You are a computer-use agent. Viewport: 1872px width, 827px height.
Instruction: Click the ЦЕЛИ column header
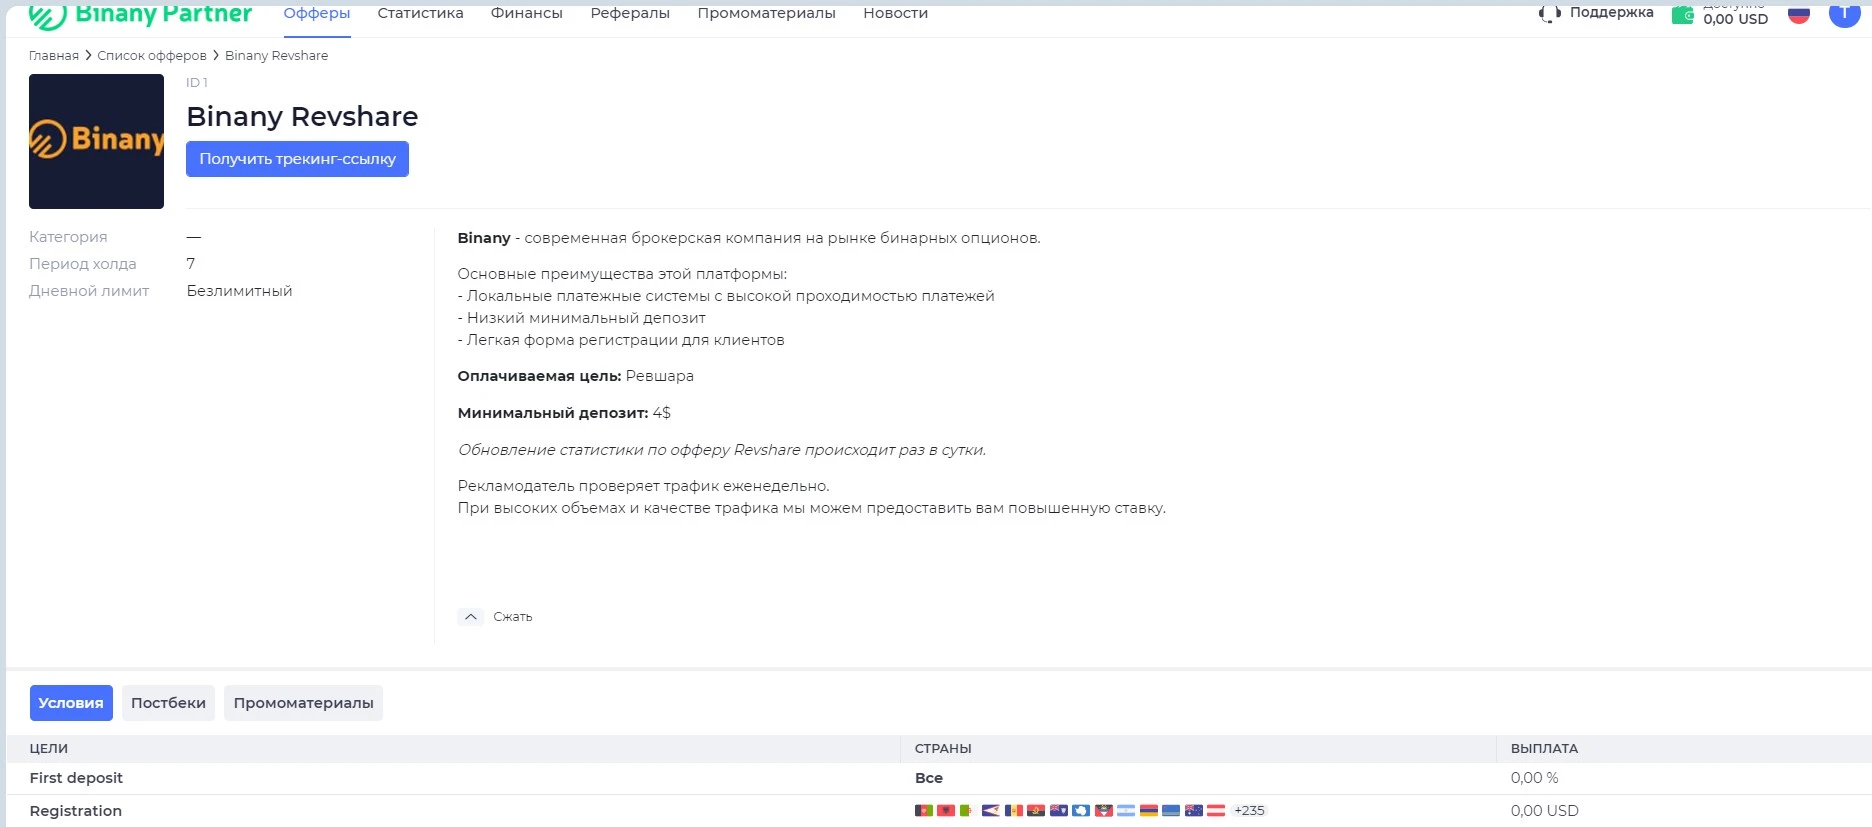coord(49,749)
